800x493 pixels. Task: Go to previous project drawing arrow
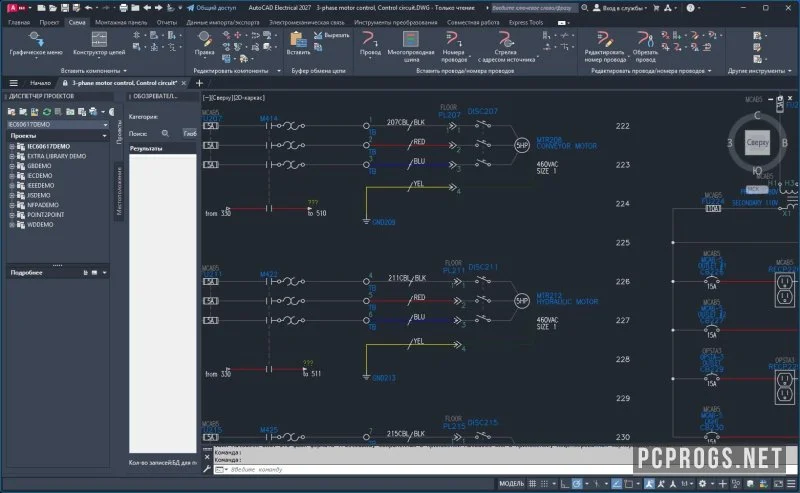[147, 8]
